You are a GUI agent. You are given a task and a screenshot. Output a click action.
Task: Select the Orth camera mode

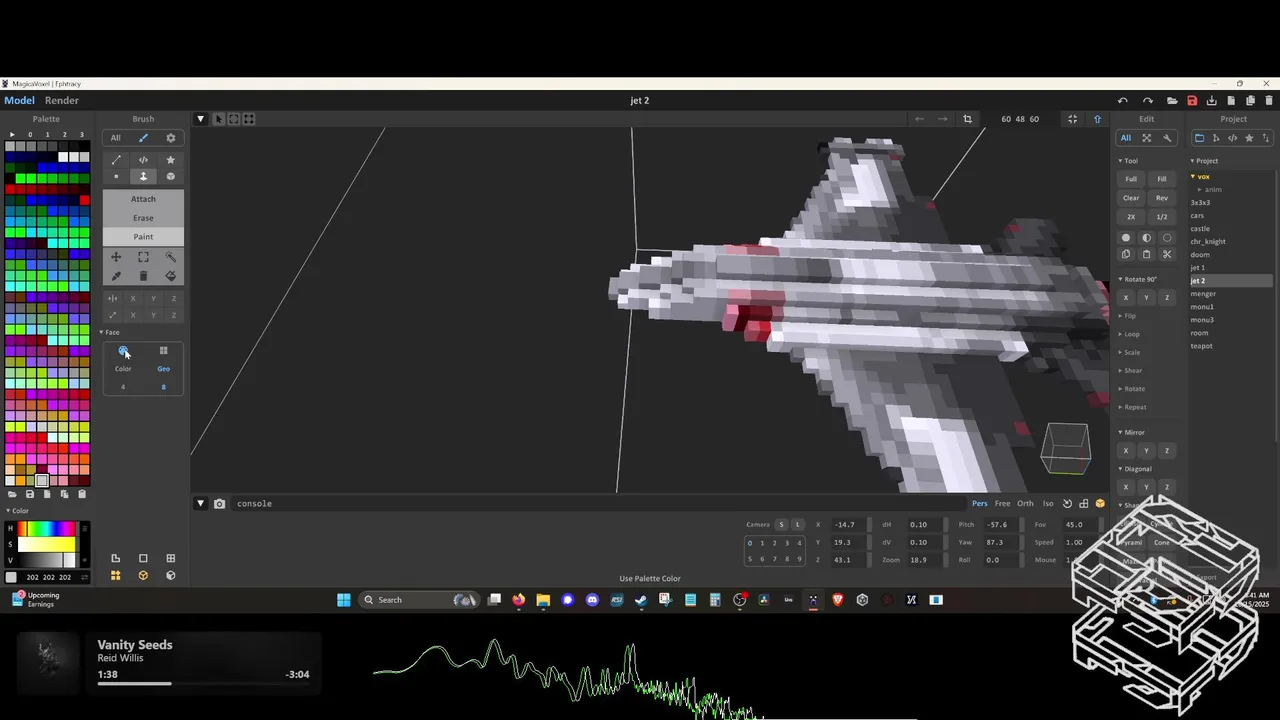click(1025, 504)
